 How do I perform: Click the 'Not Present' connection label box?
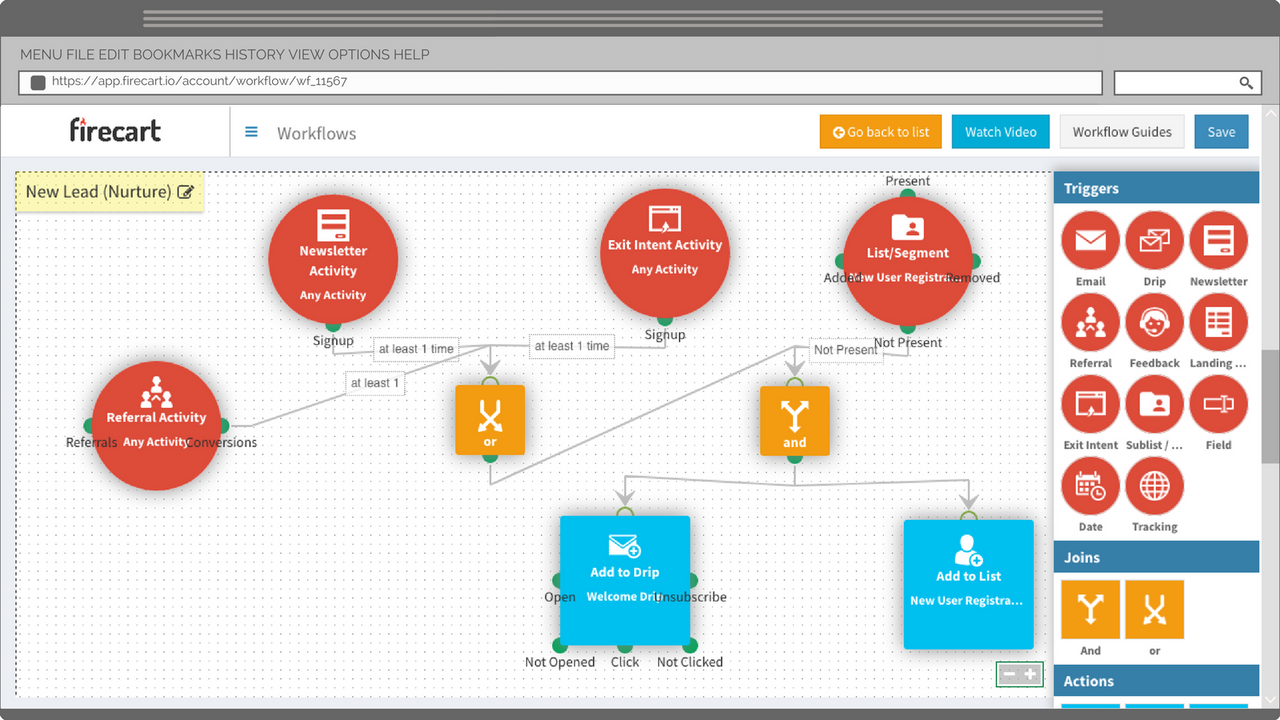pos(846,350)
